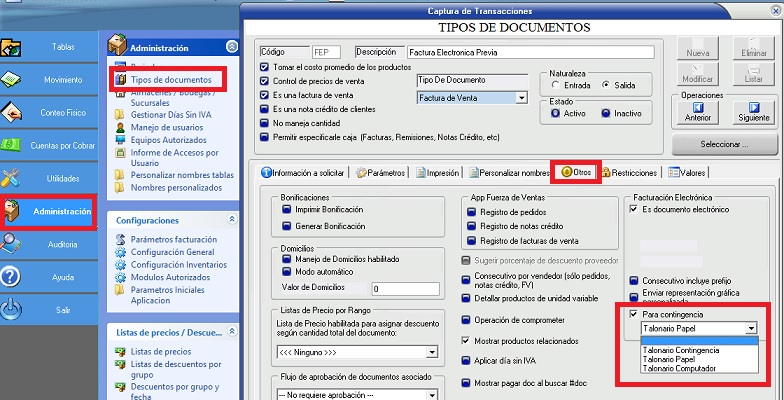Enable Imprimir Bonificación checkbox

(287, 211)
